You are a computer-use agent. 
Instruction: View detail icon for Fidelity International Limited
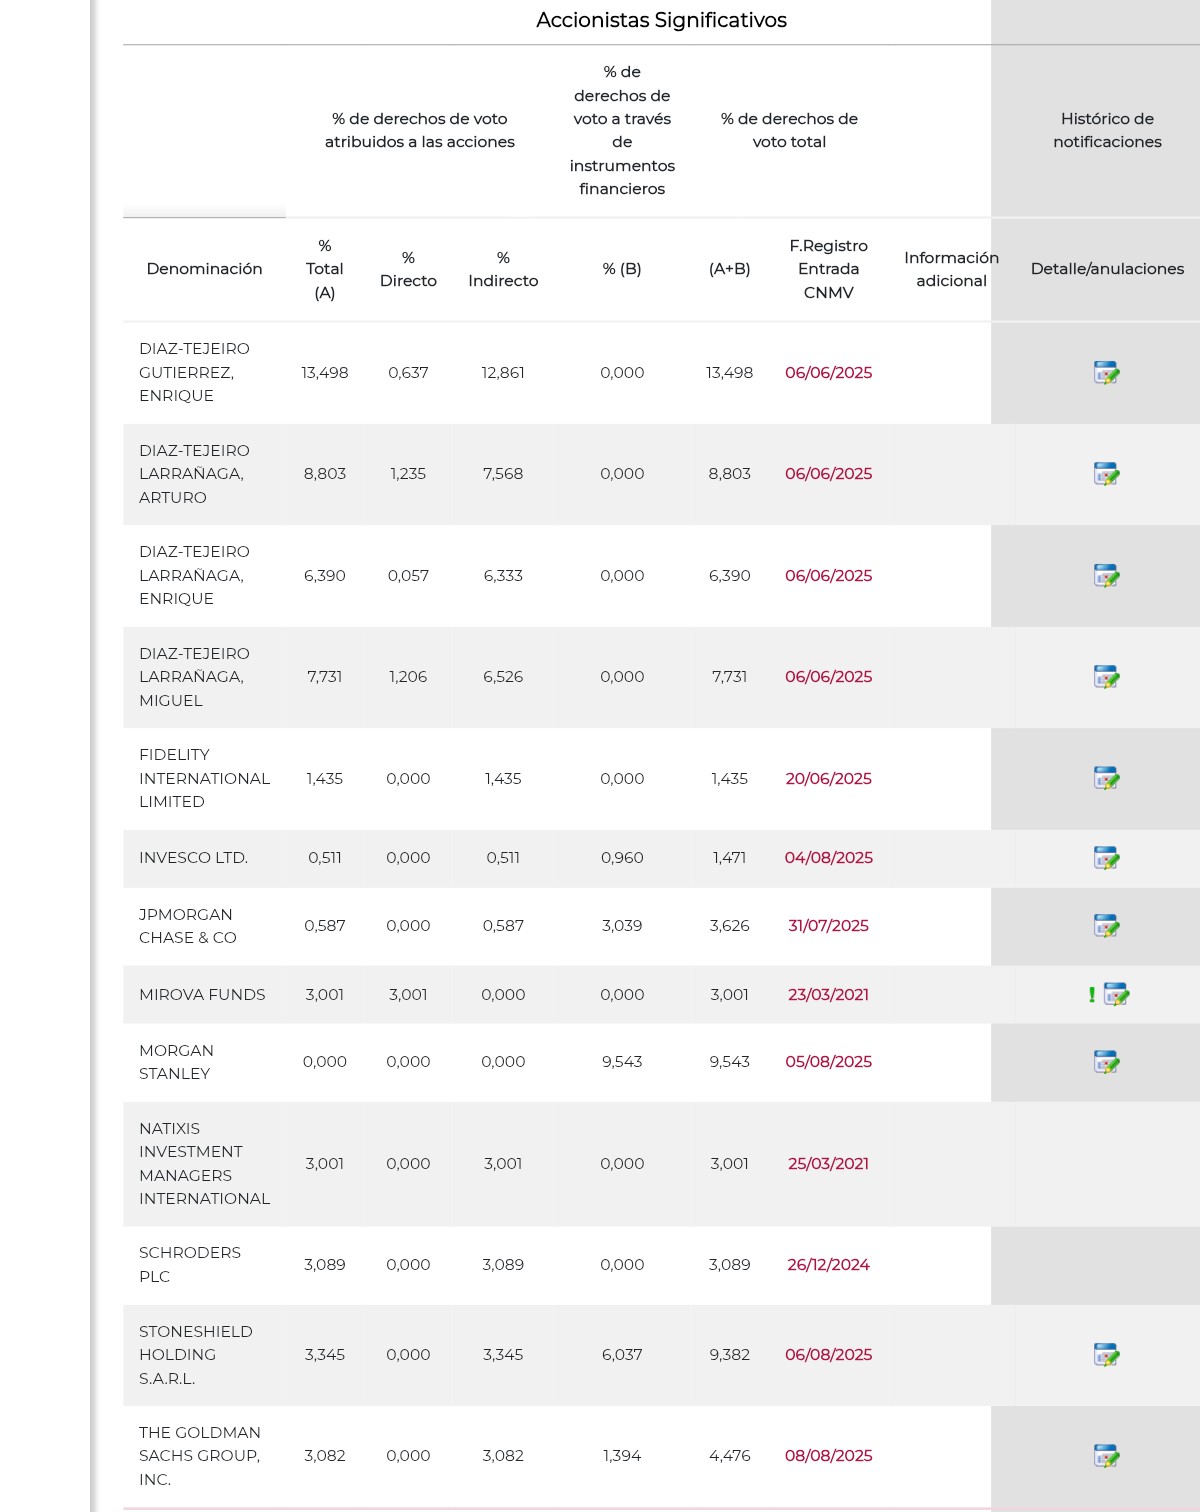click(x=1106, y=778)
